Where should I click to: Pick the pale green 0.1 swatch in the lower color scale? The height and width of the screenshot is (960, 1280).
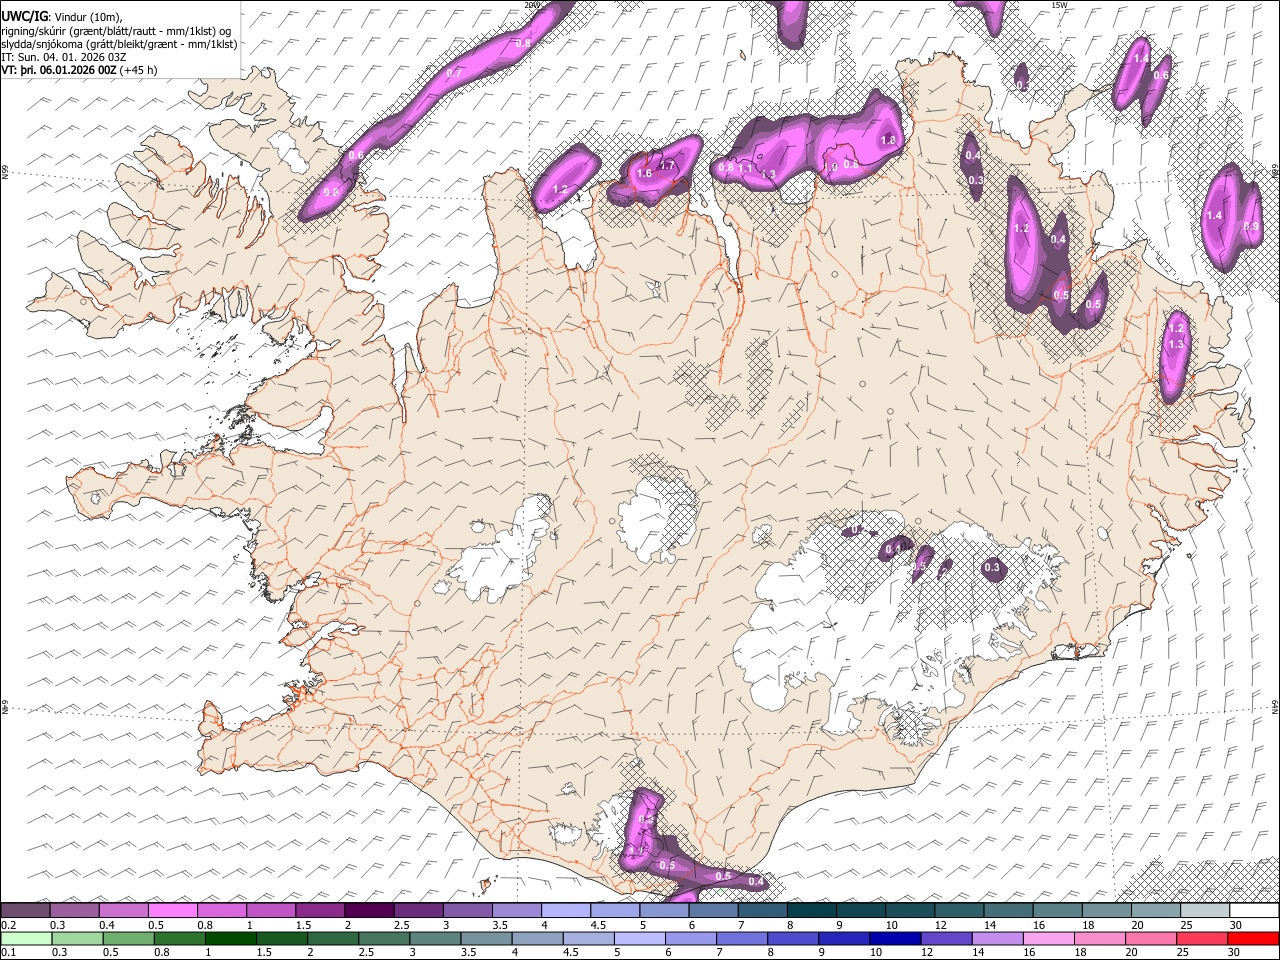point(25,938)
